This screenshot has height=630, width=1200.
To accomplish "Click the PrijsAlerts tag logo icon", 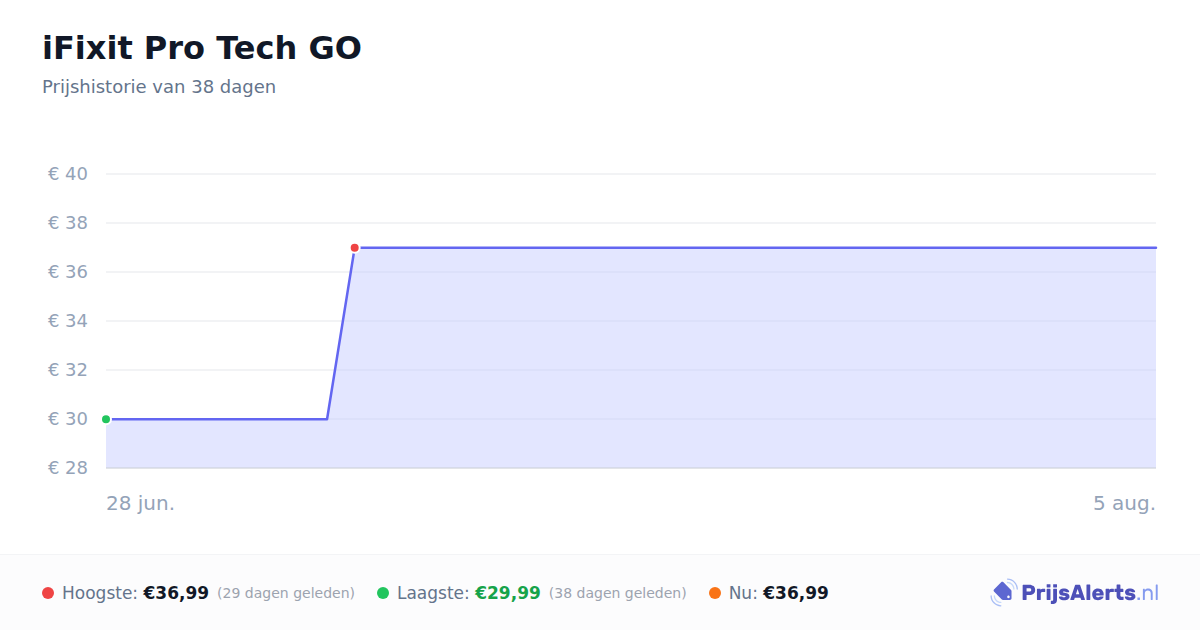I will [1003, 593].
